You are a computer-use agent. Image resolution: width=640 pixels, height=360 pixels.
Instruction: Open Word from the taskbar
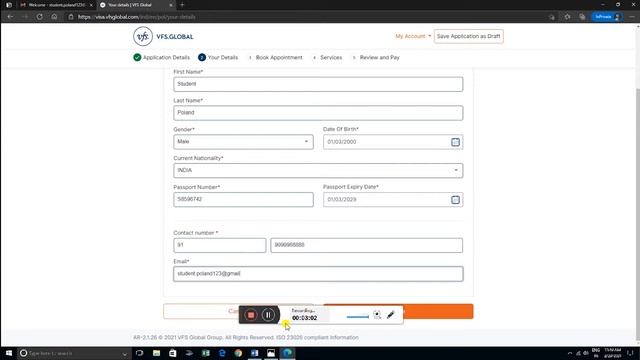255,353
